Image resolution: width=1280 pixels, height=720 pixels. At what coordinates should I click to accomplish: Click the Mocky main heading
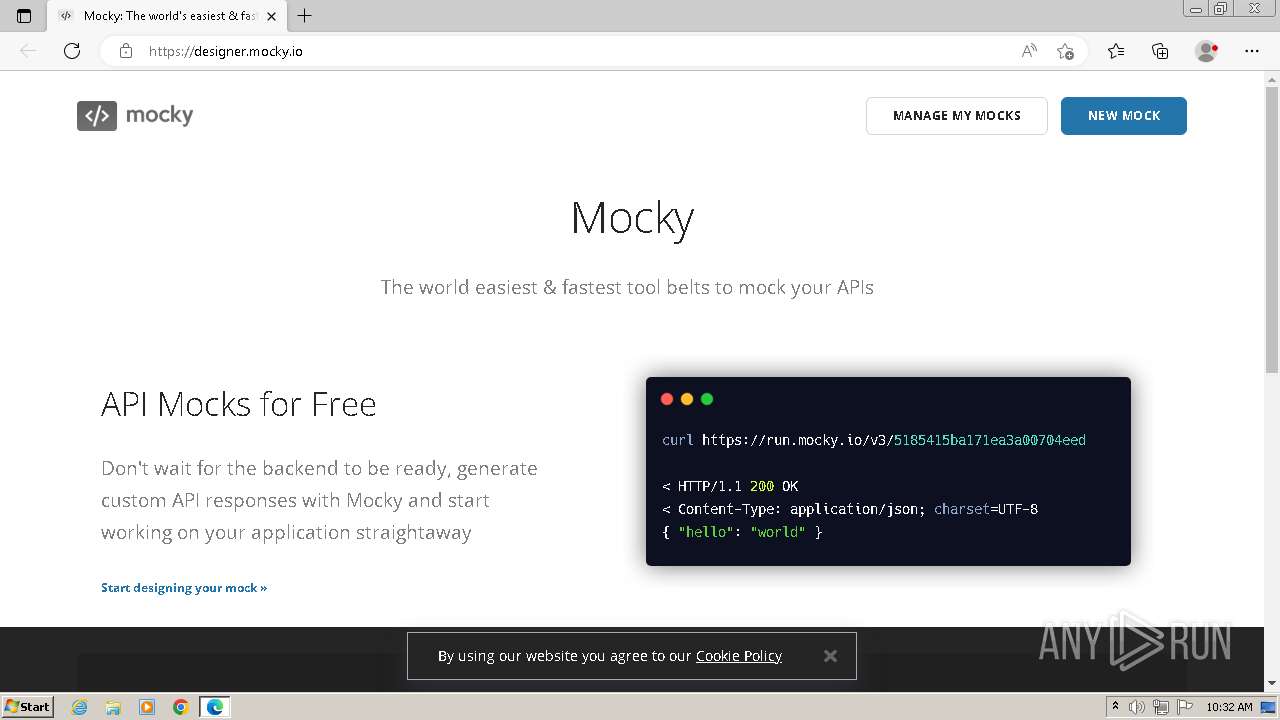click(632, 218)
